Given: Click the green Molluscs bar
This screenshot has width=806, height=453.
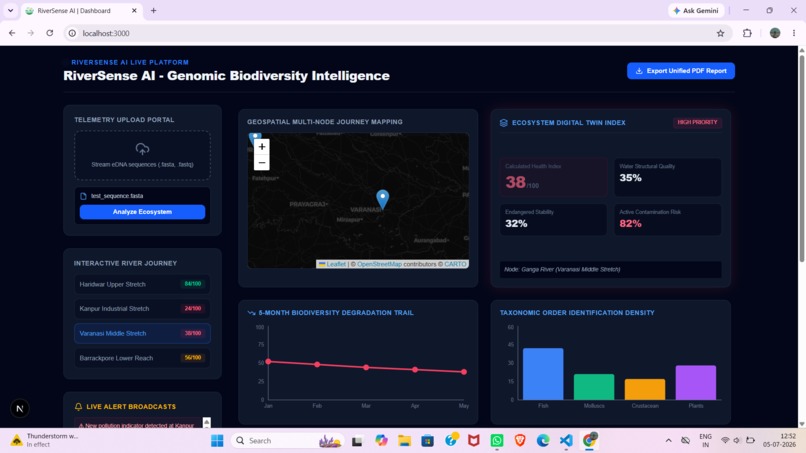Looking at the screenshot, I should [594, 387].
